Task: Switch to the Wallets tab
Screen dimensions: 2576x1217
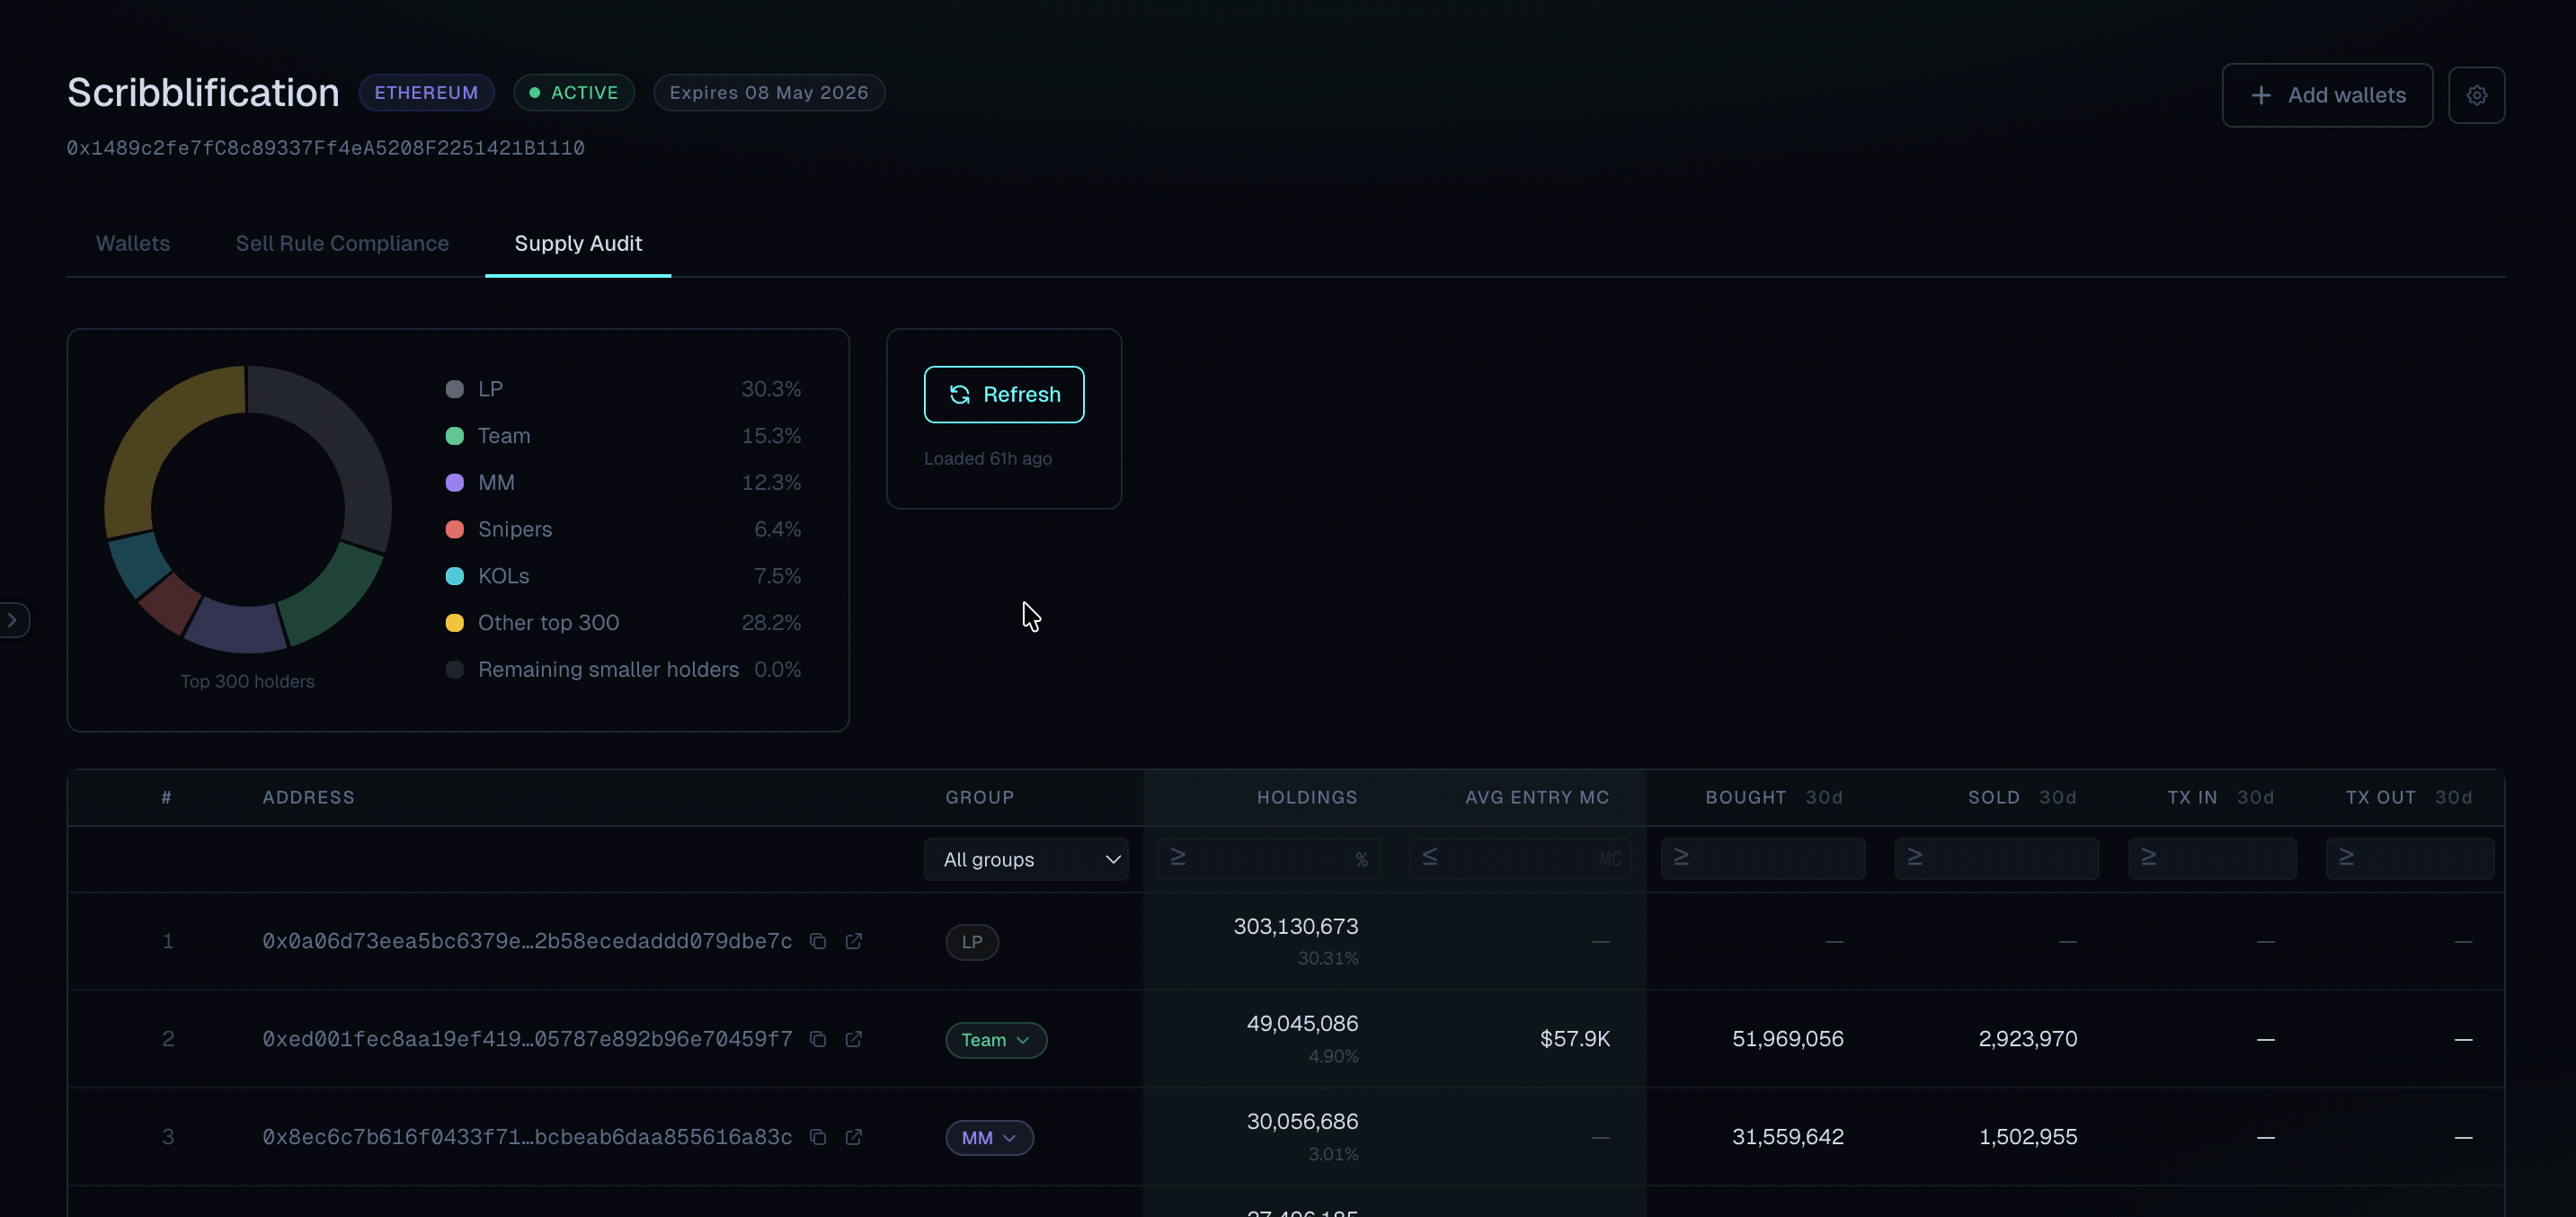Action: tap(133, 243)
